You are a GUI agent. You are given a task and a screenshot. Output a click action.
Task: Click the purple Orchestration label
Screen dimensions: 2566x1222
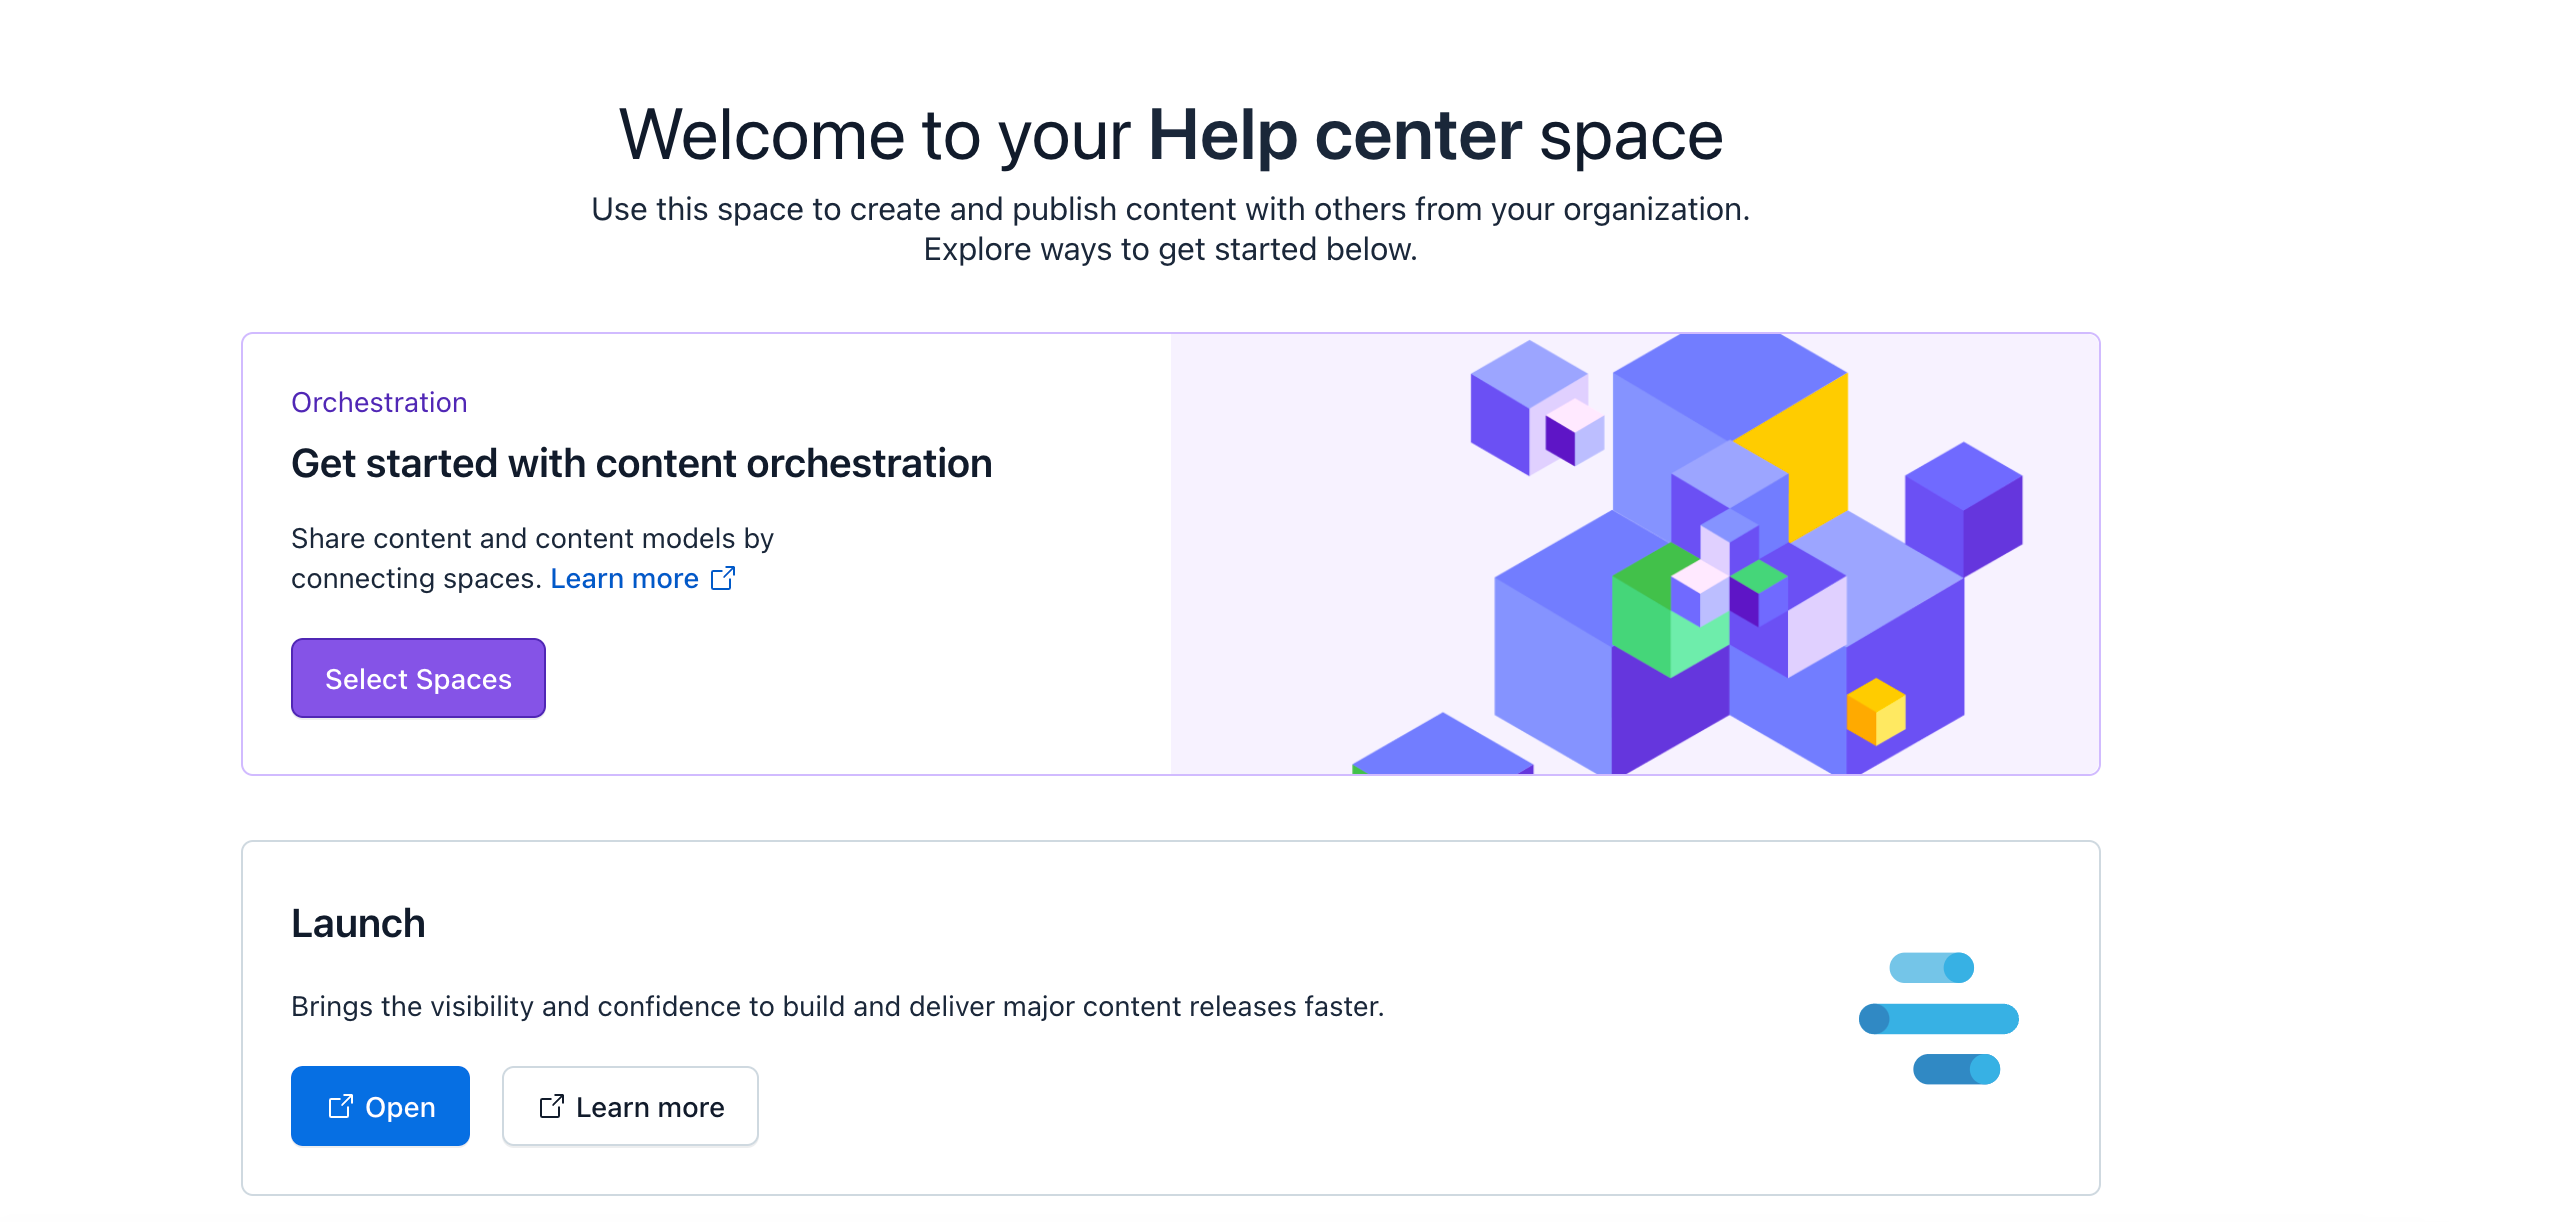(x=379, y=402)
